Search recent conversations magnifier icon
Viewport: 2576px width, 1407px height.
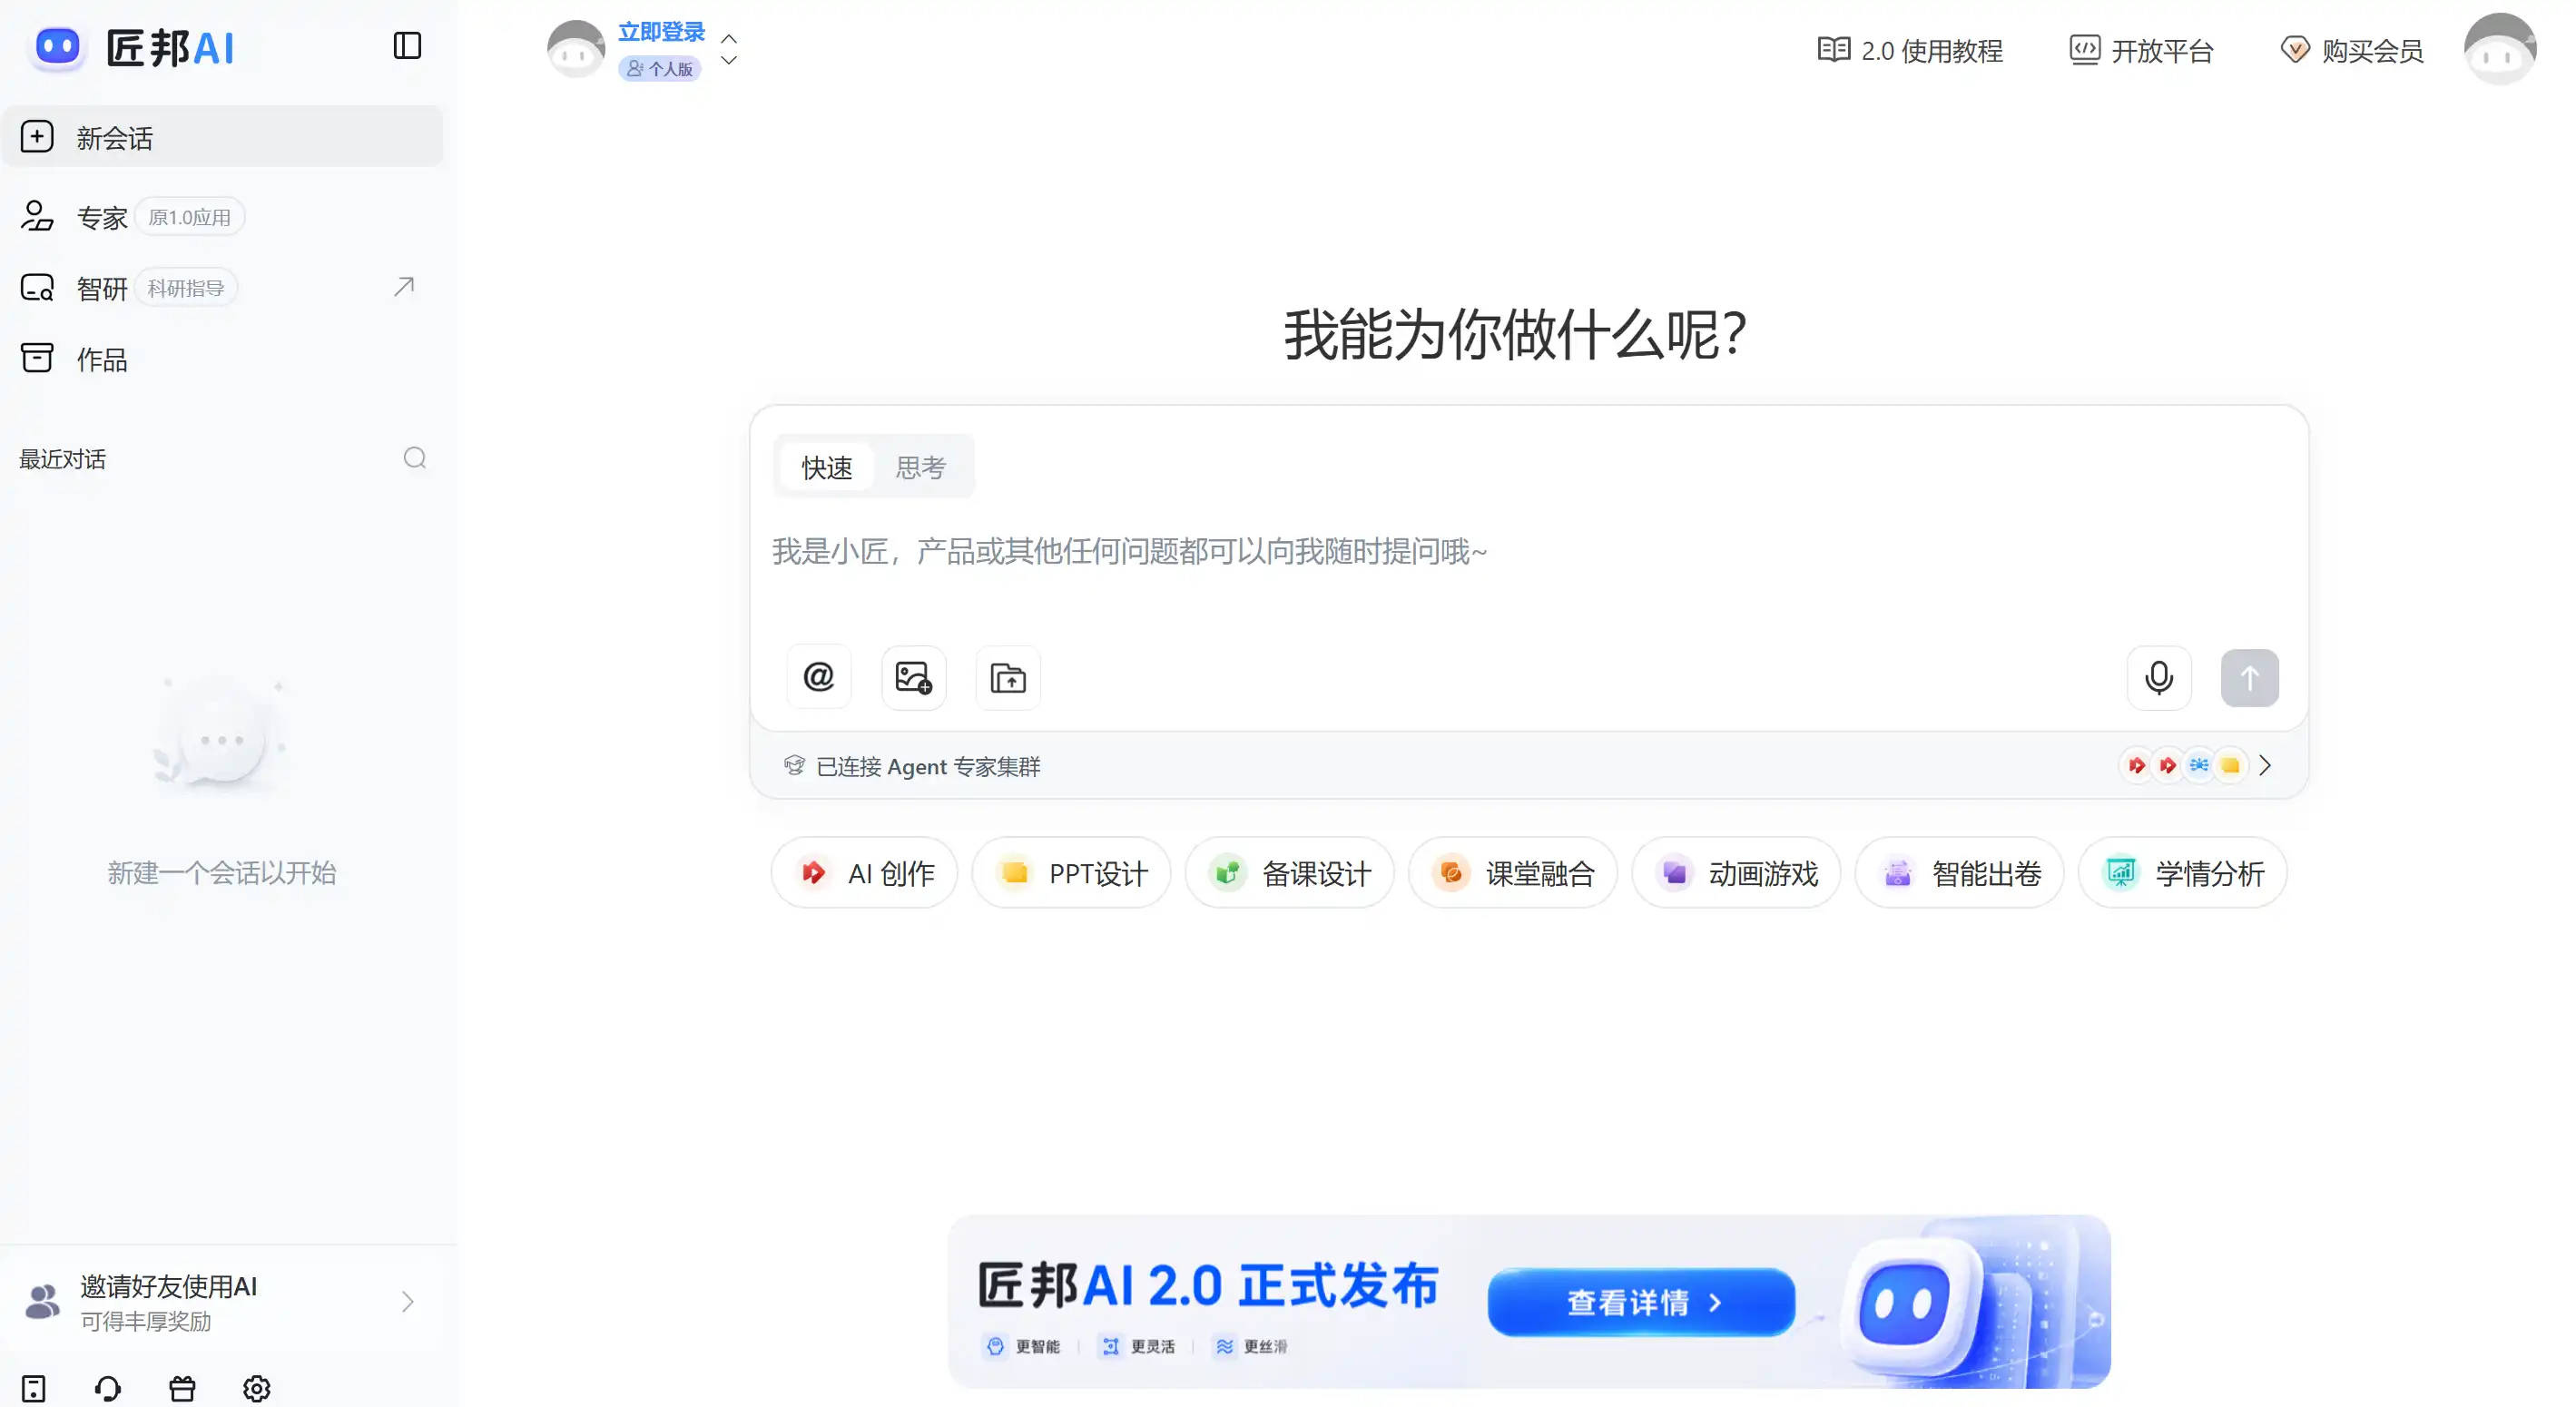pos(414,458)
